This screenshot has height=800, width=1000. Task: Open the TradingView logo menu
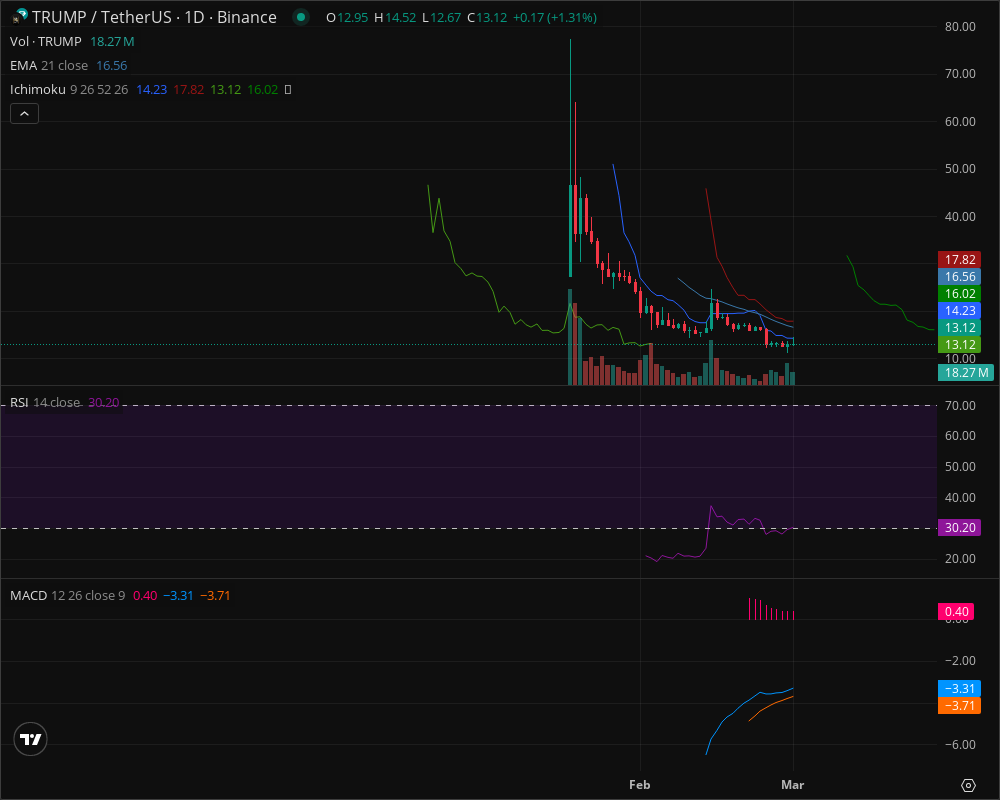(x=30, y=739)
